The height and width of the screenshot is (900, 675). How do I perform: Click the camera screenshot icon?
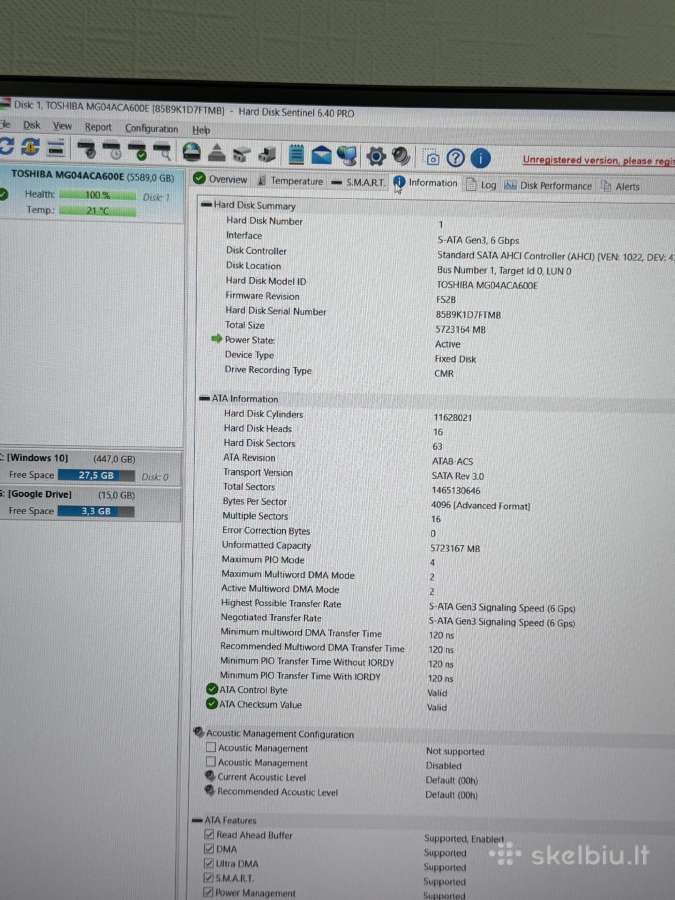click(432, 157)
